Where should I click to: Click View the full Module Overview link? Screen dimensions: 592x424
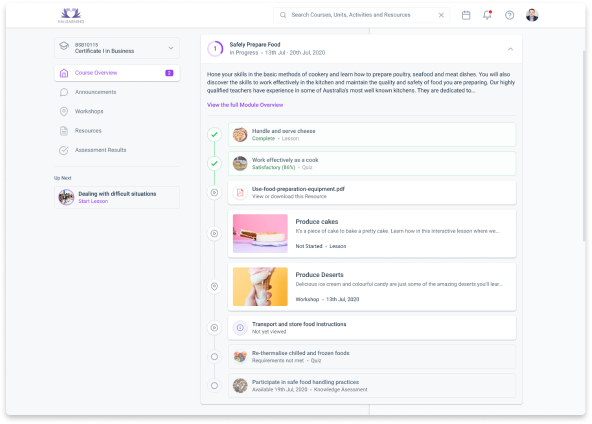(x=245, y=105)
